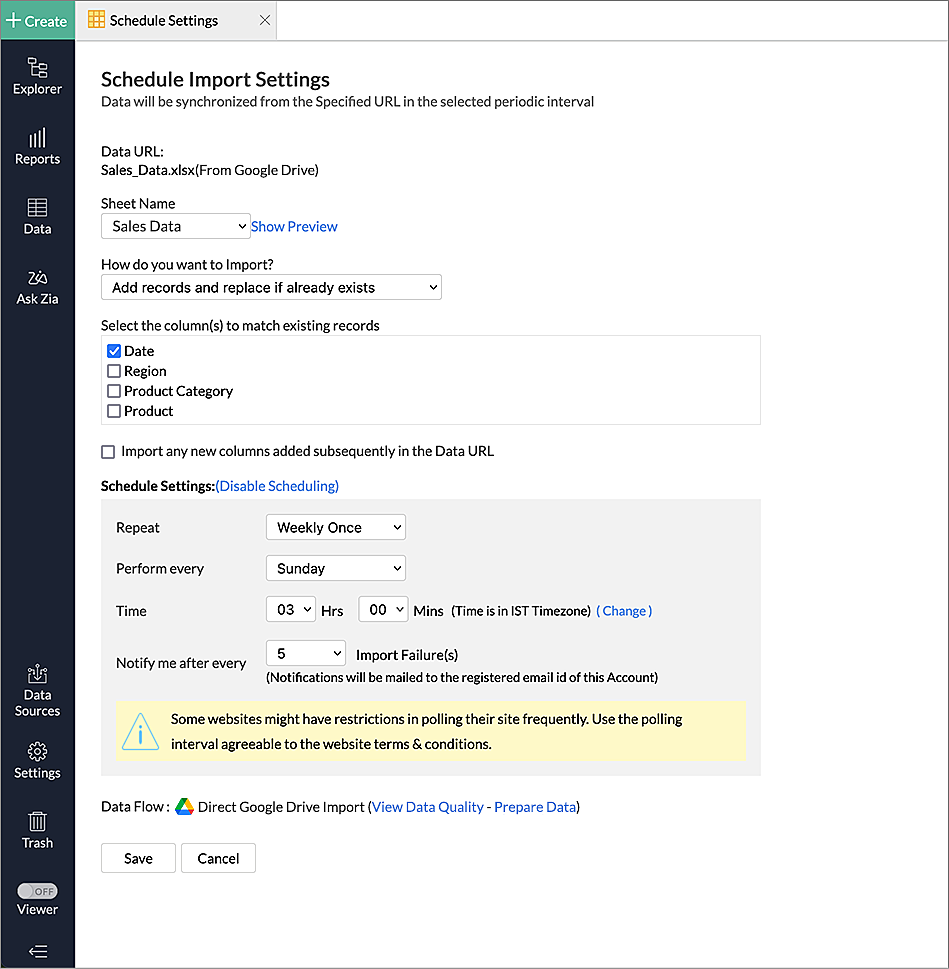
Task: Enable import of new columns checkbox
Action: (108, 452)
